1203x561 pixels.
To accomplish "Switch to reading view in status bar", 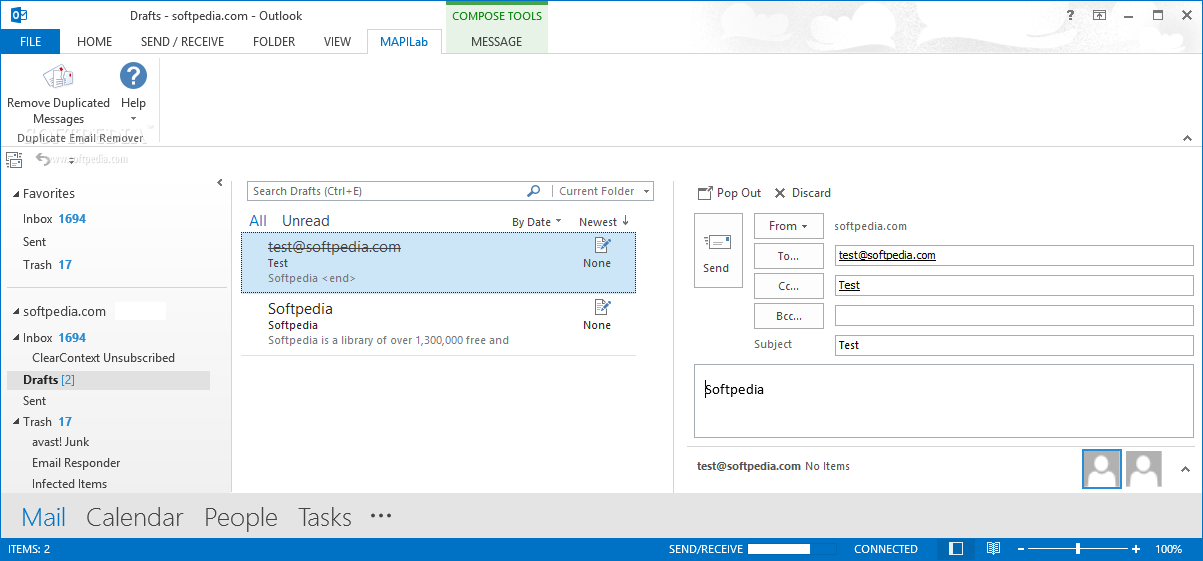I will point(993,549).
